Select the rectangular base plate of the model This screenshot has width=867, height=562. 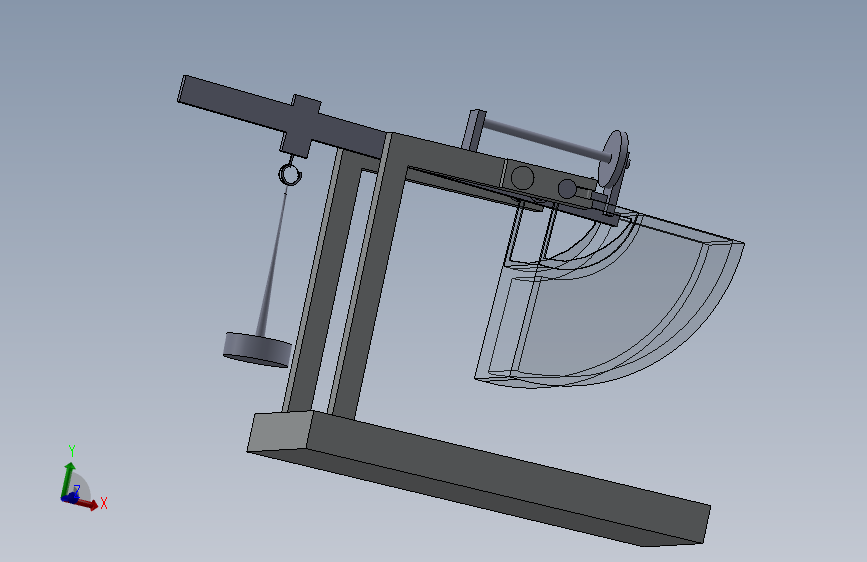click(x=479, y=478)
